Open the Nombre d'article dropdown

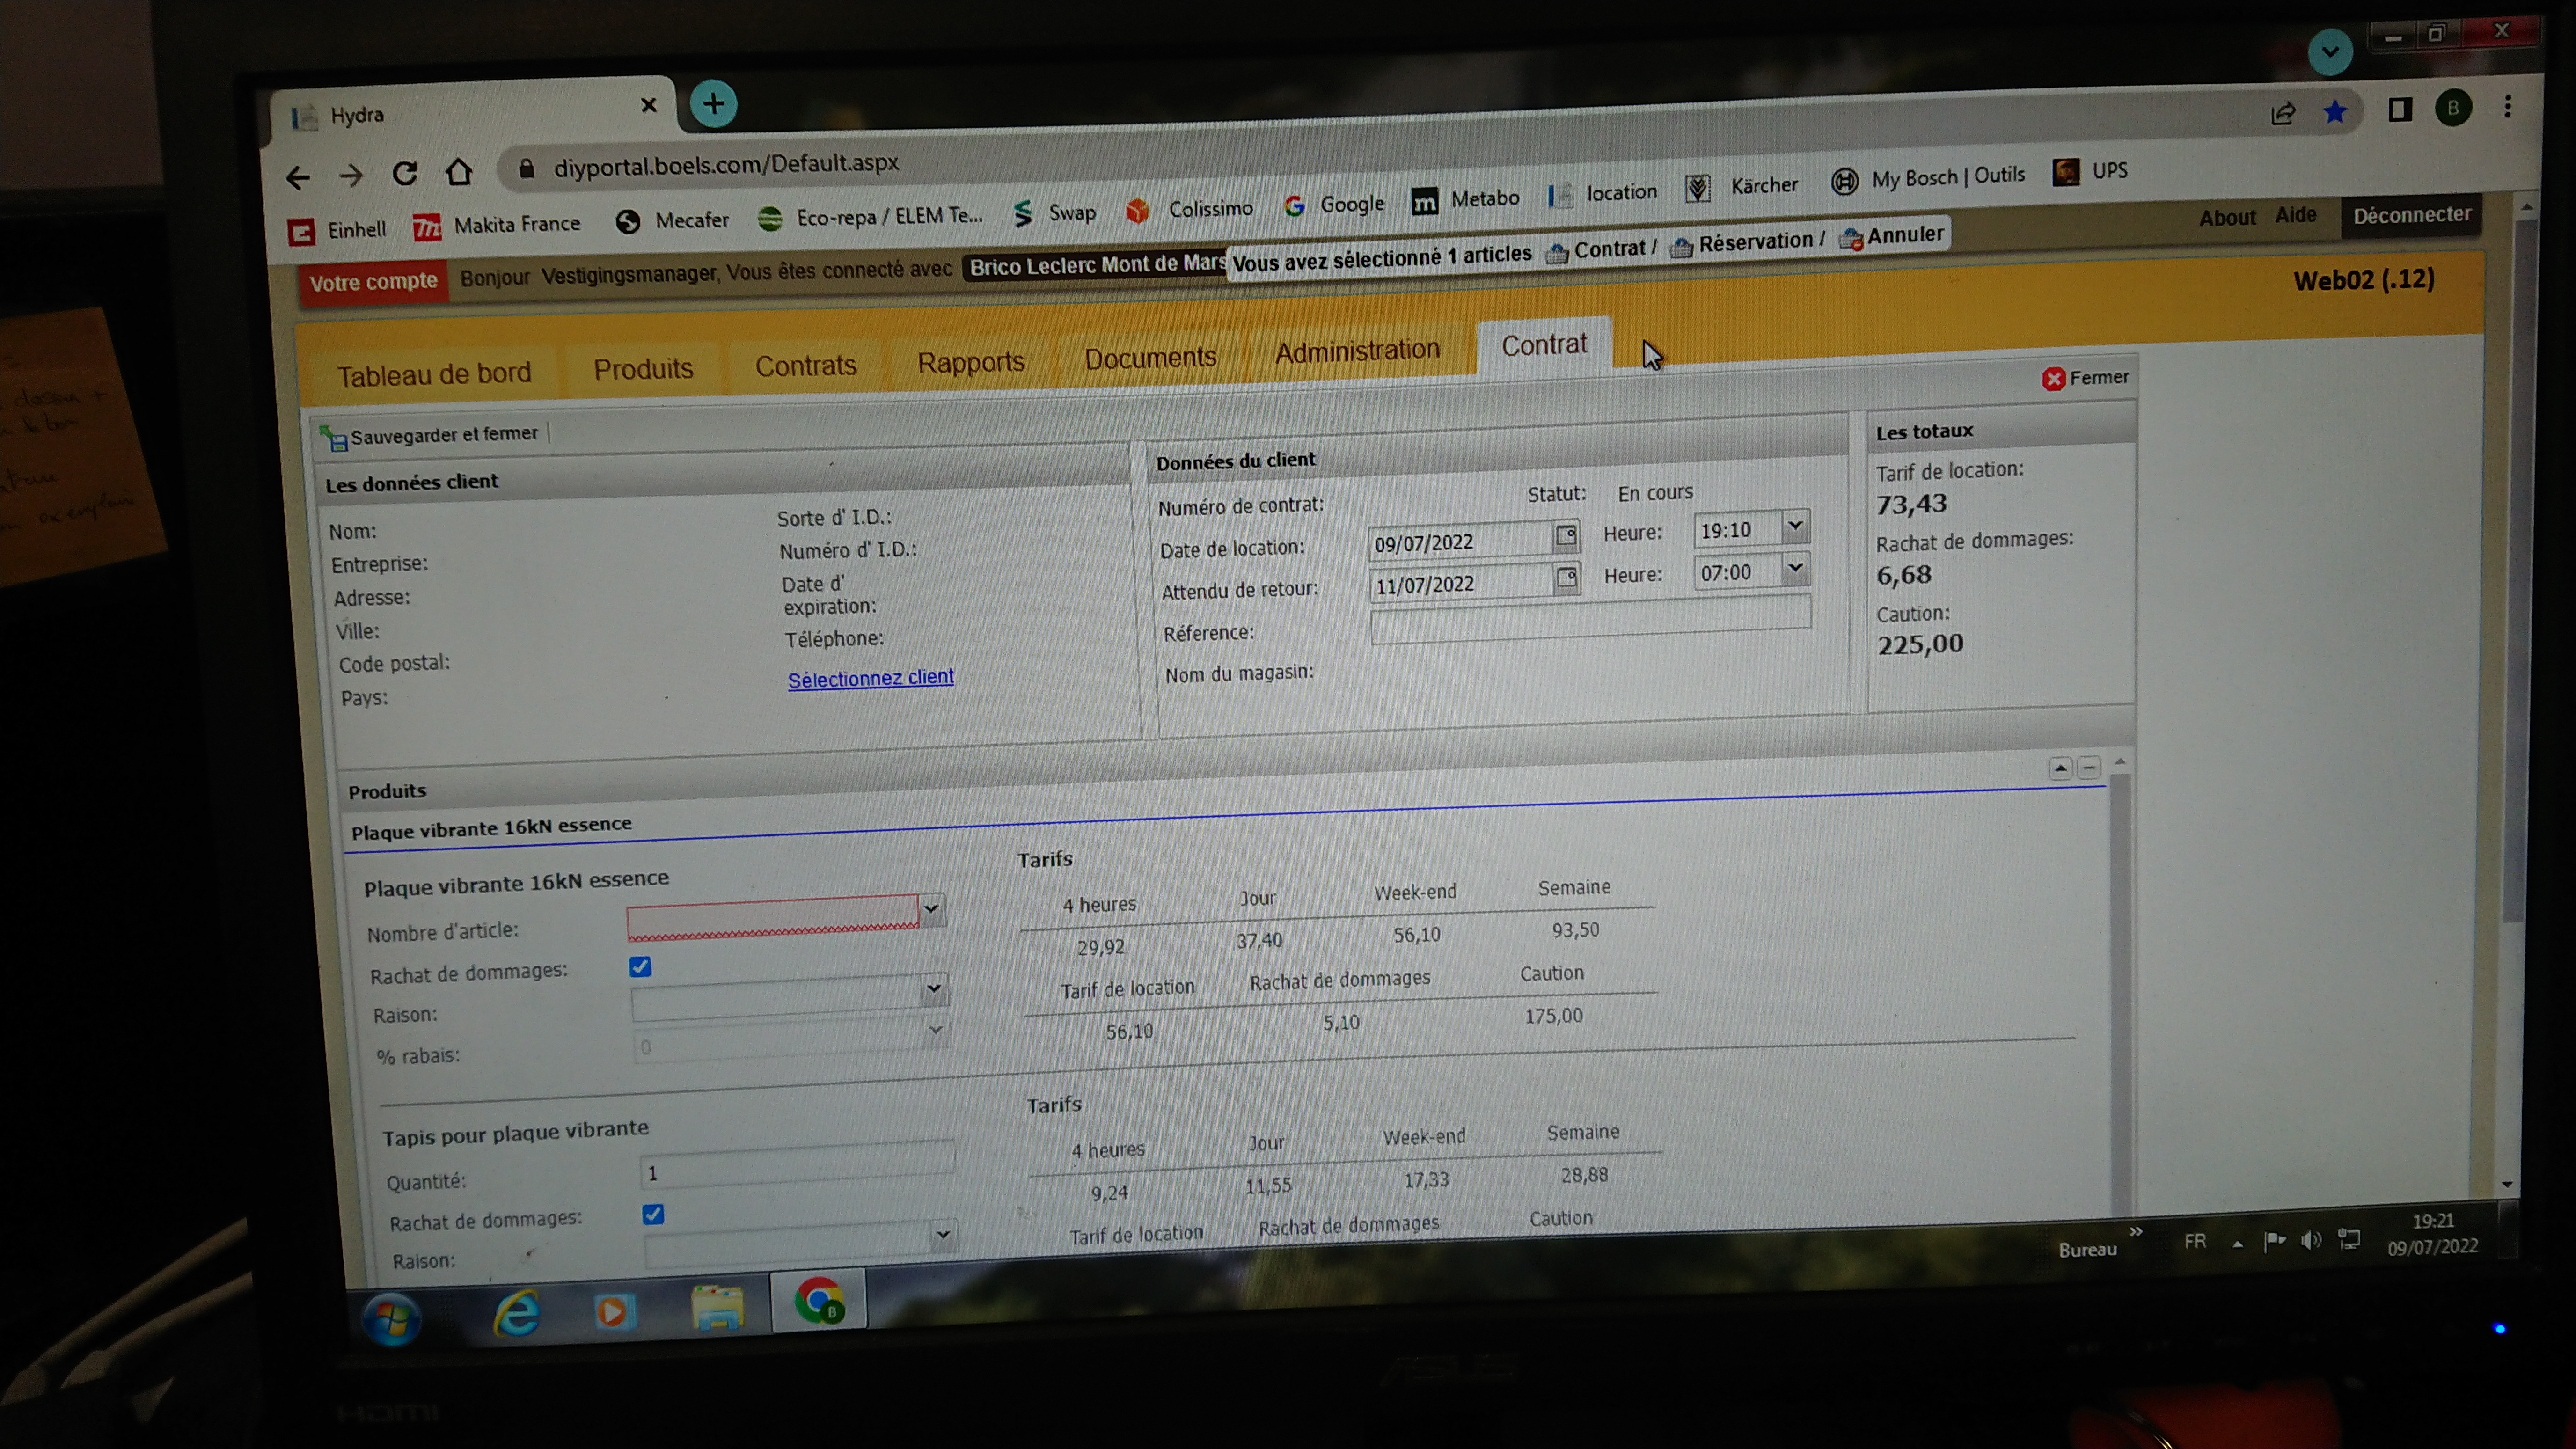(931, 910)
